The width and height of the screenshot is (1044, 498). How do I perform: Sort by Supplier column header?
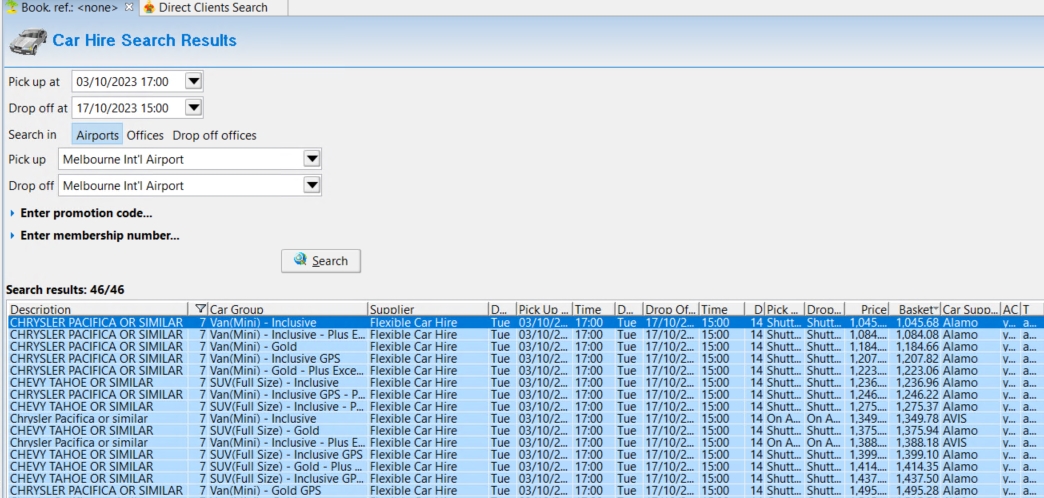pos(427,309)
